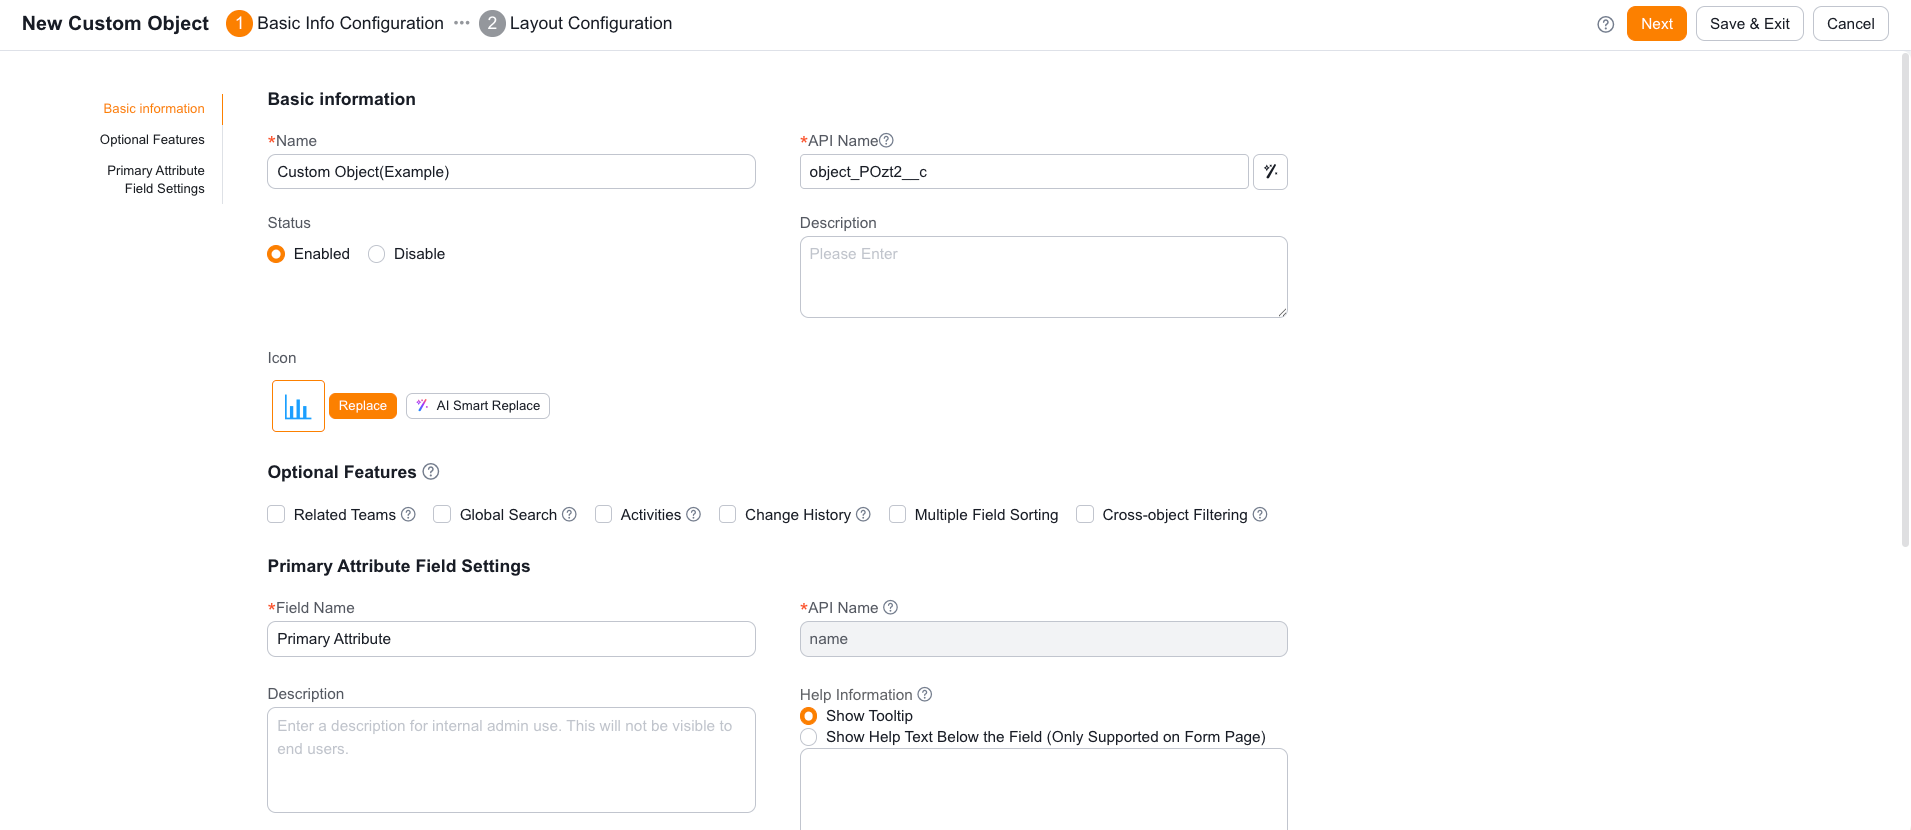The height and width of the screenshot is (830, 1911).
Task: Enable Multiple Field Sorting checkbox
Action: coord(897,515)
